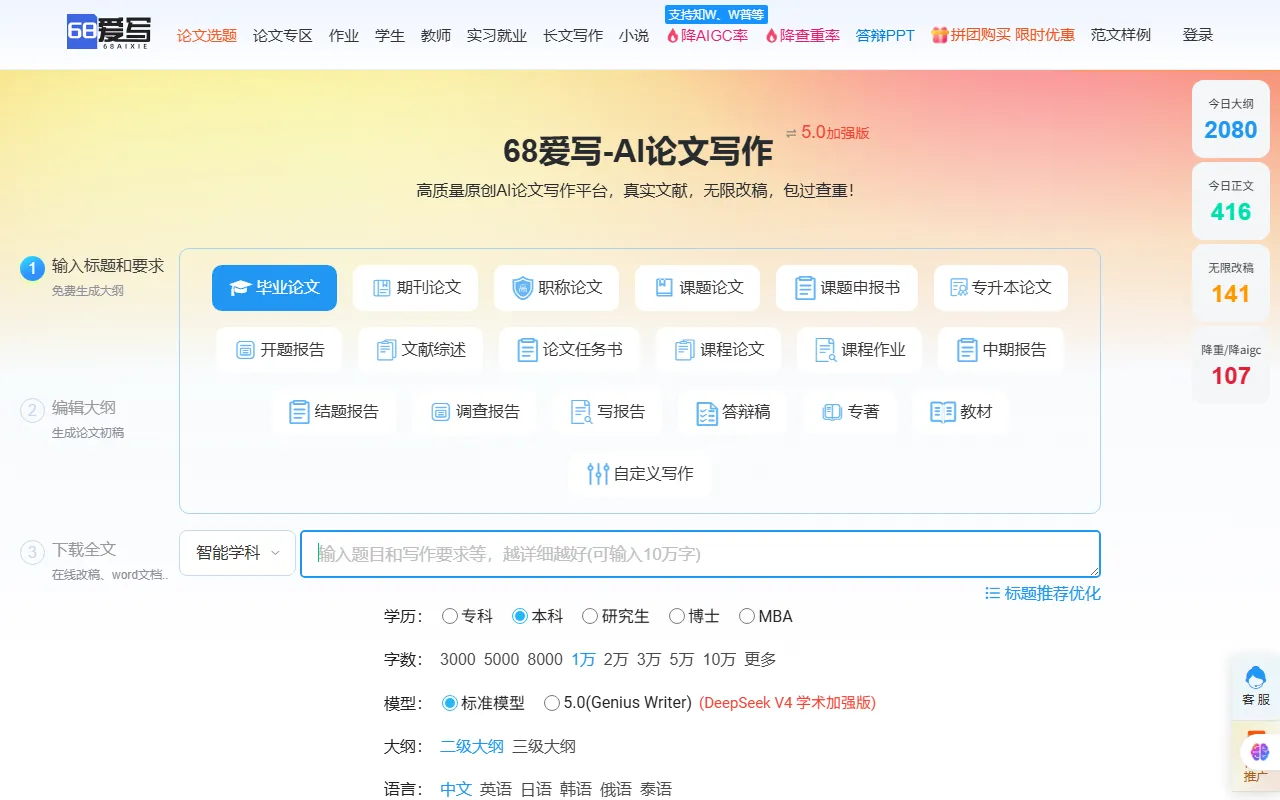Select the 2万 word count option

616,659
